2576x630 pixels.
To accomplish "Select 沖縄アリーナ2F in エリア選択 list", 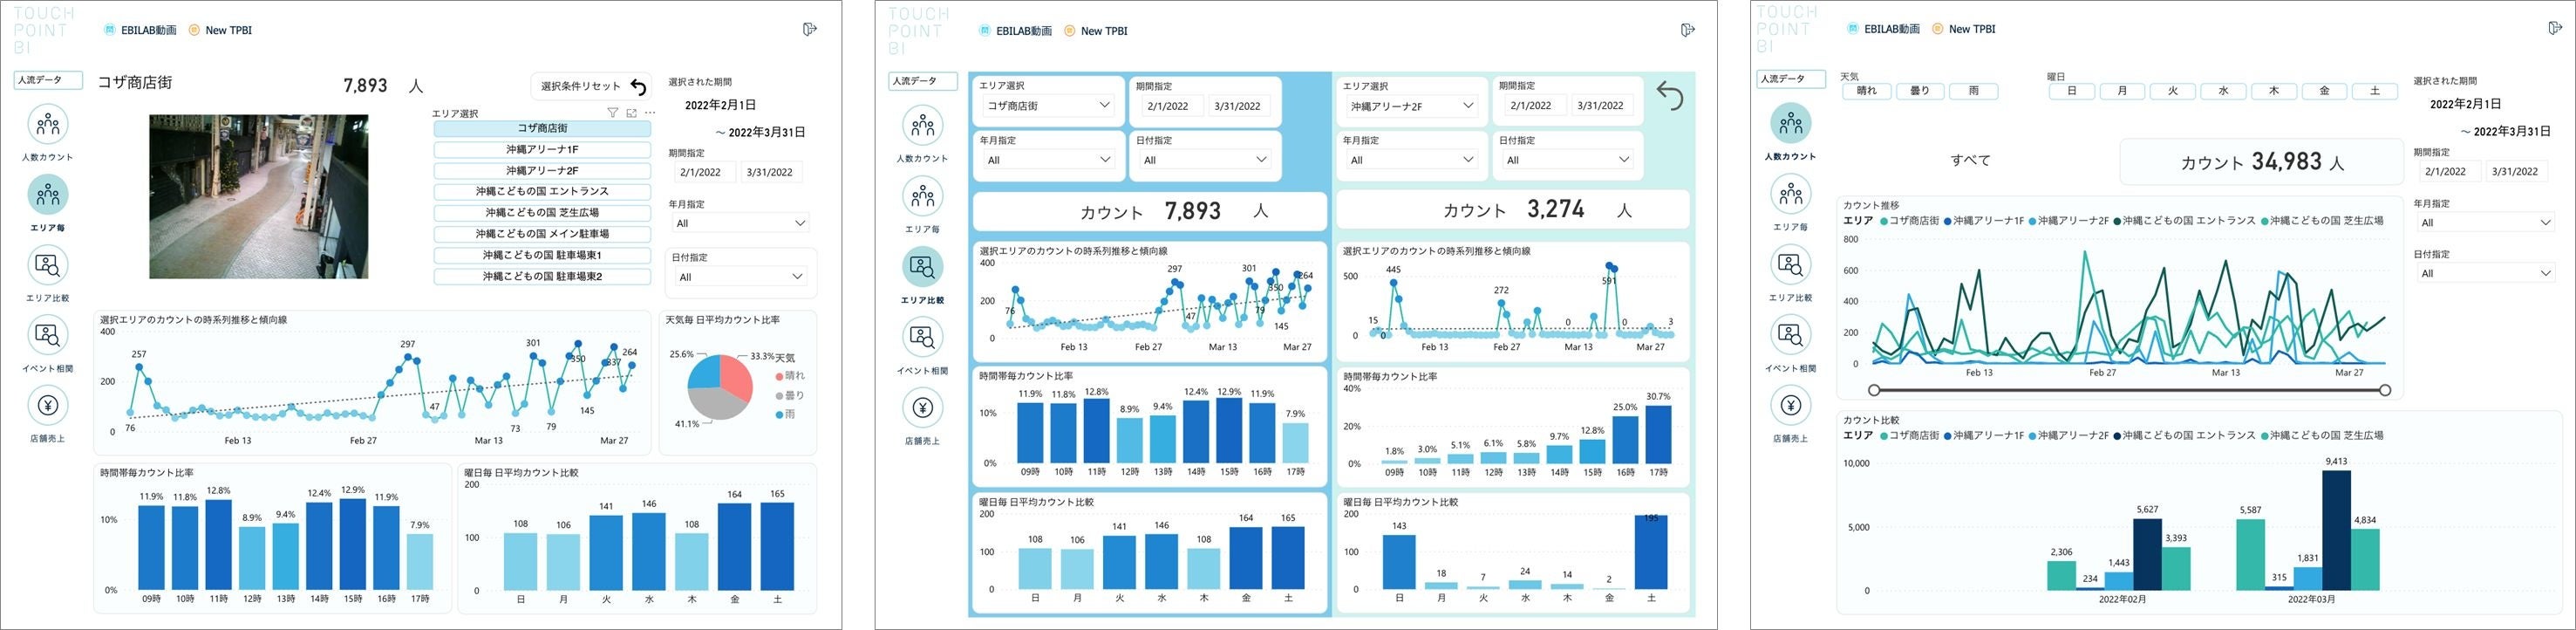I will tap(542, 170).
